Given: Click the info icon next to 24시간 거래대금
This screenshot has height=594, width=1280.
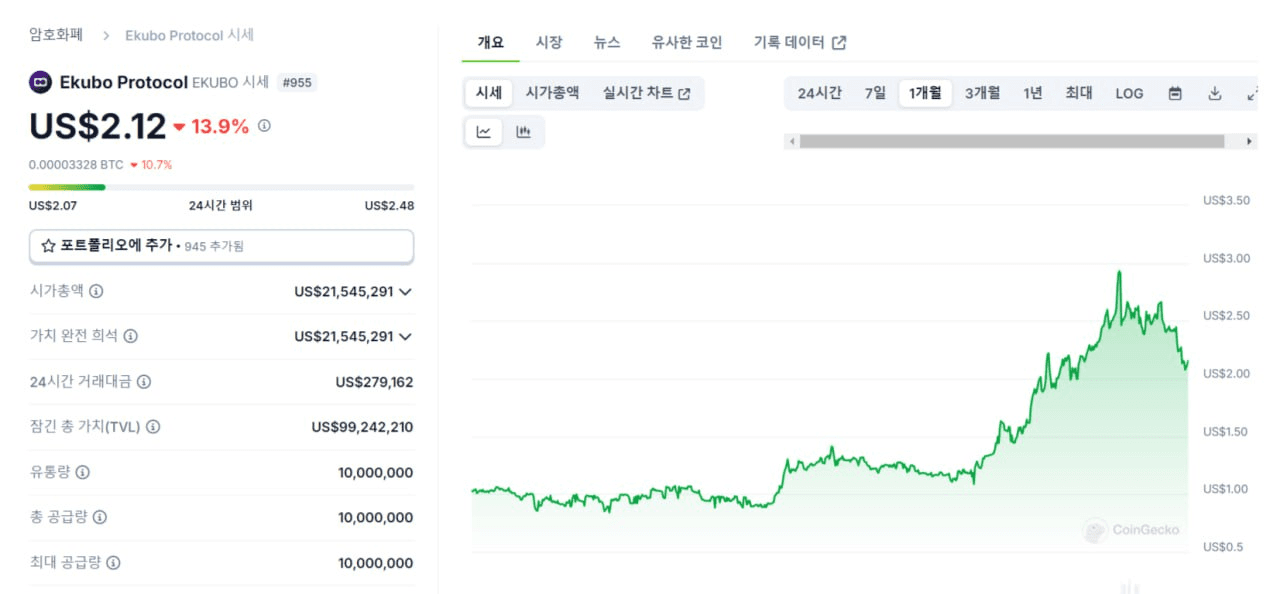Looking at the screenshot, I should point(144,382).
